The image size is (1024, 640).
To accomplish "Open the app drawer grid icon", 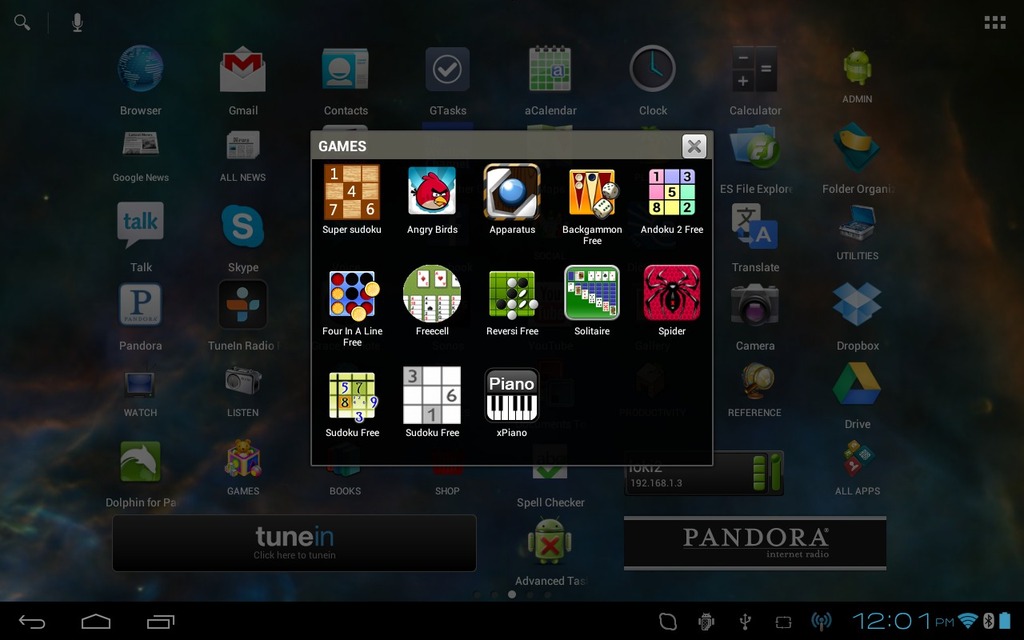I will coord(995,23).
